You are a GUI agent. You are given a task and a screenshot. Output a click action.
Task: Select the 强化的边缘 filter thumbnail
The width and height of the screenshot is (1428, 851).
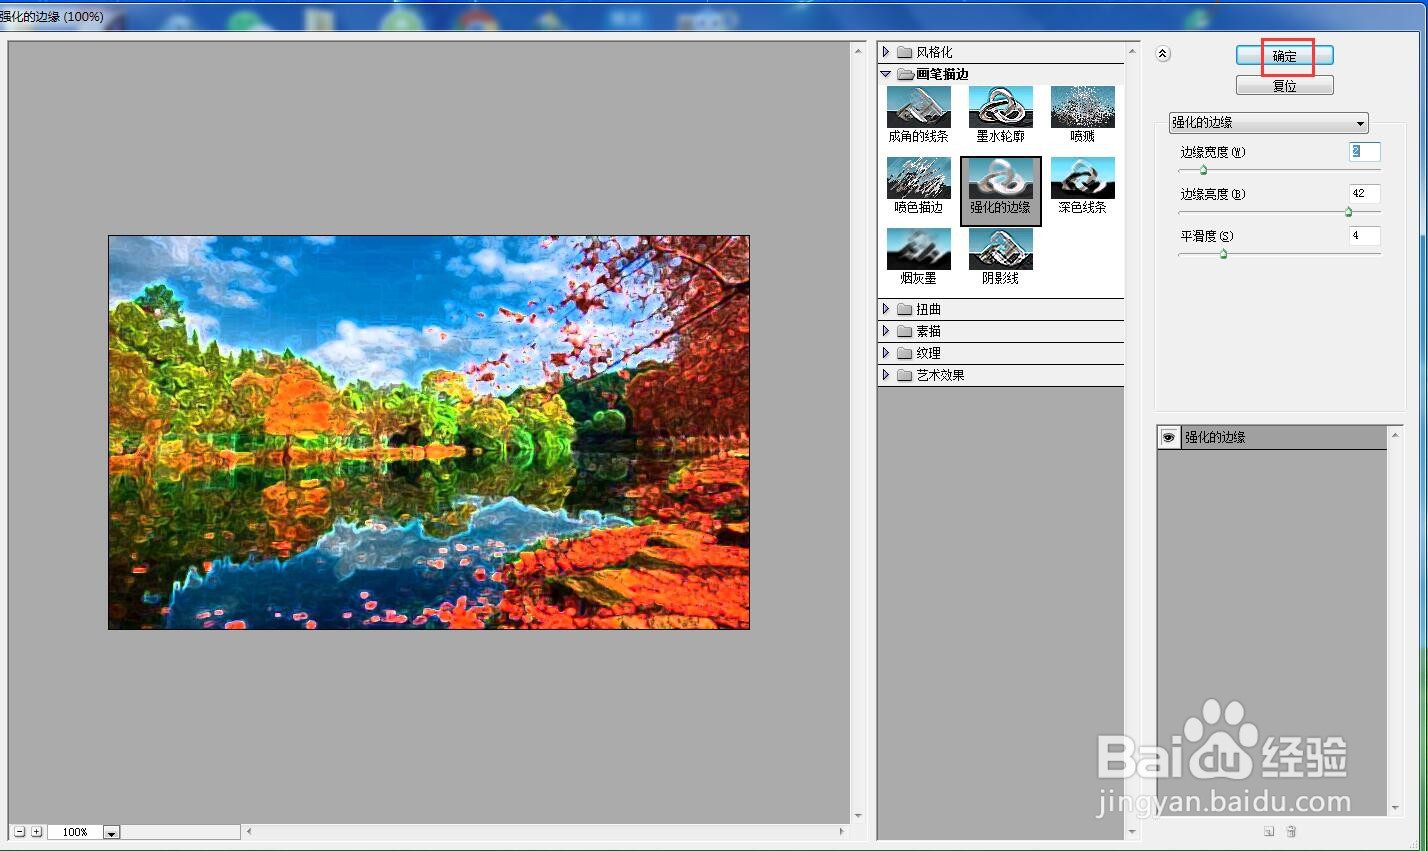point(1000,190)
